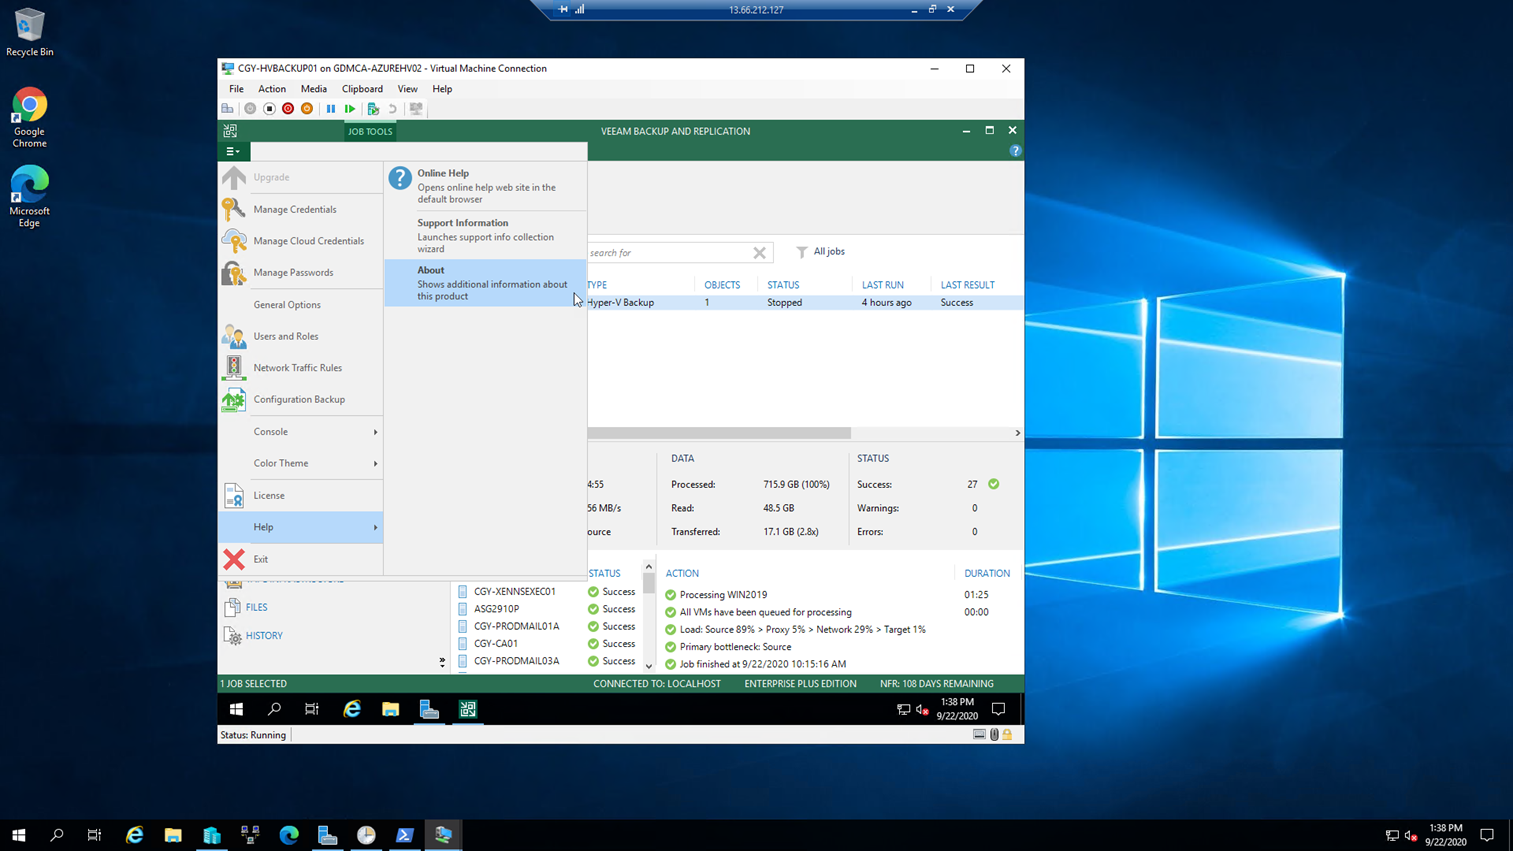Image resolution: width=1513 pixels, height=851 pixels.
Task: Select CGY-XENNSEXEC01 in the VM list
Action: (515, 591)
